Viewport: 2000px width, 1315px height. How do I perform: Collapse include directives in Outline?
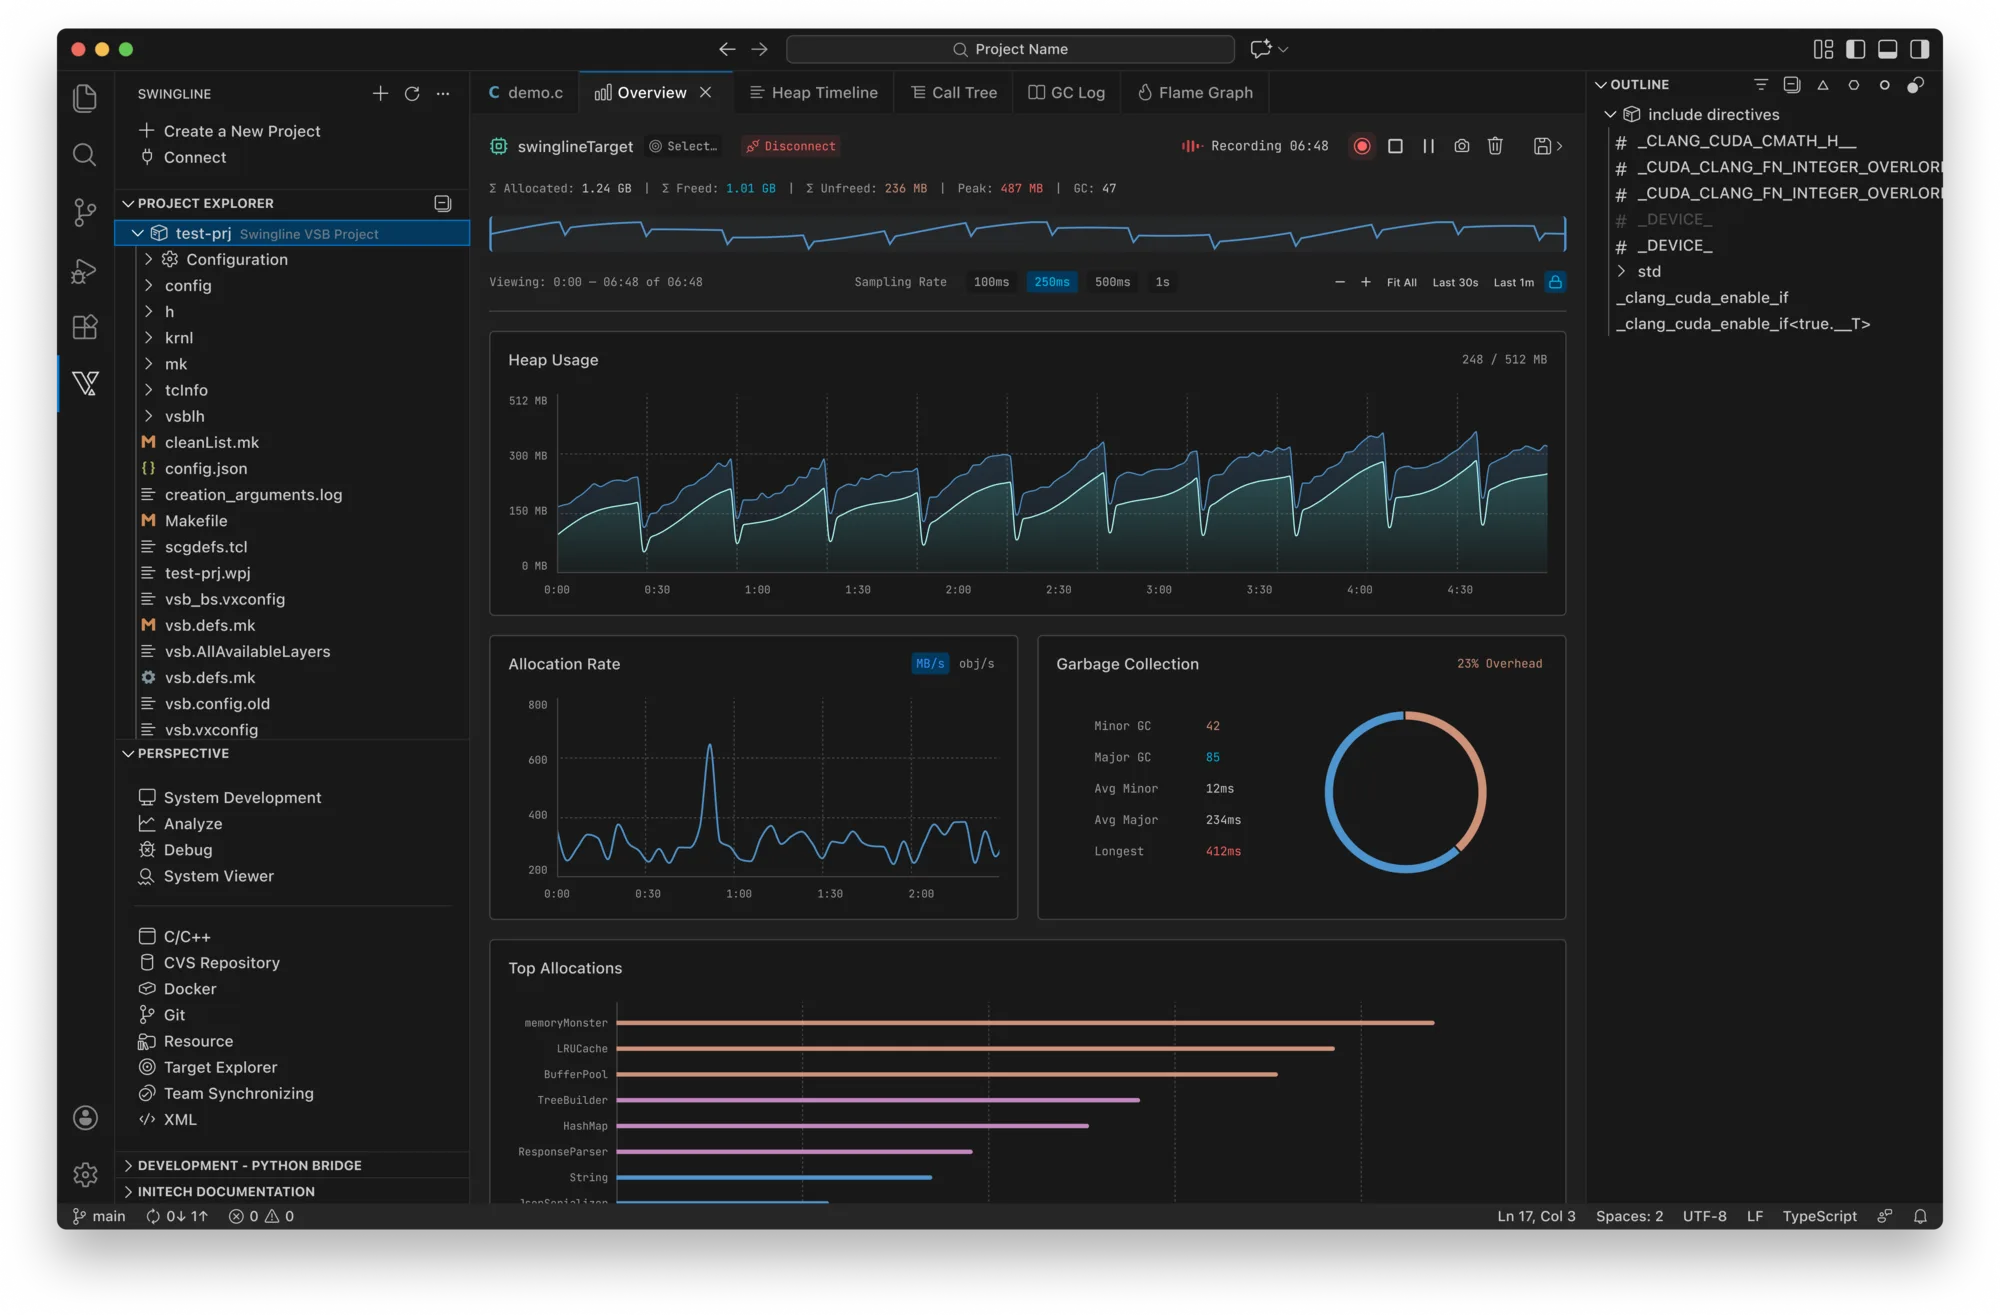[x=1610, y=114]
